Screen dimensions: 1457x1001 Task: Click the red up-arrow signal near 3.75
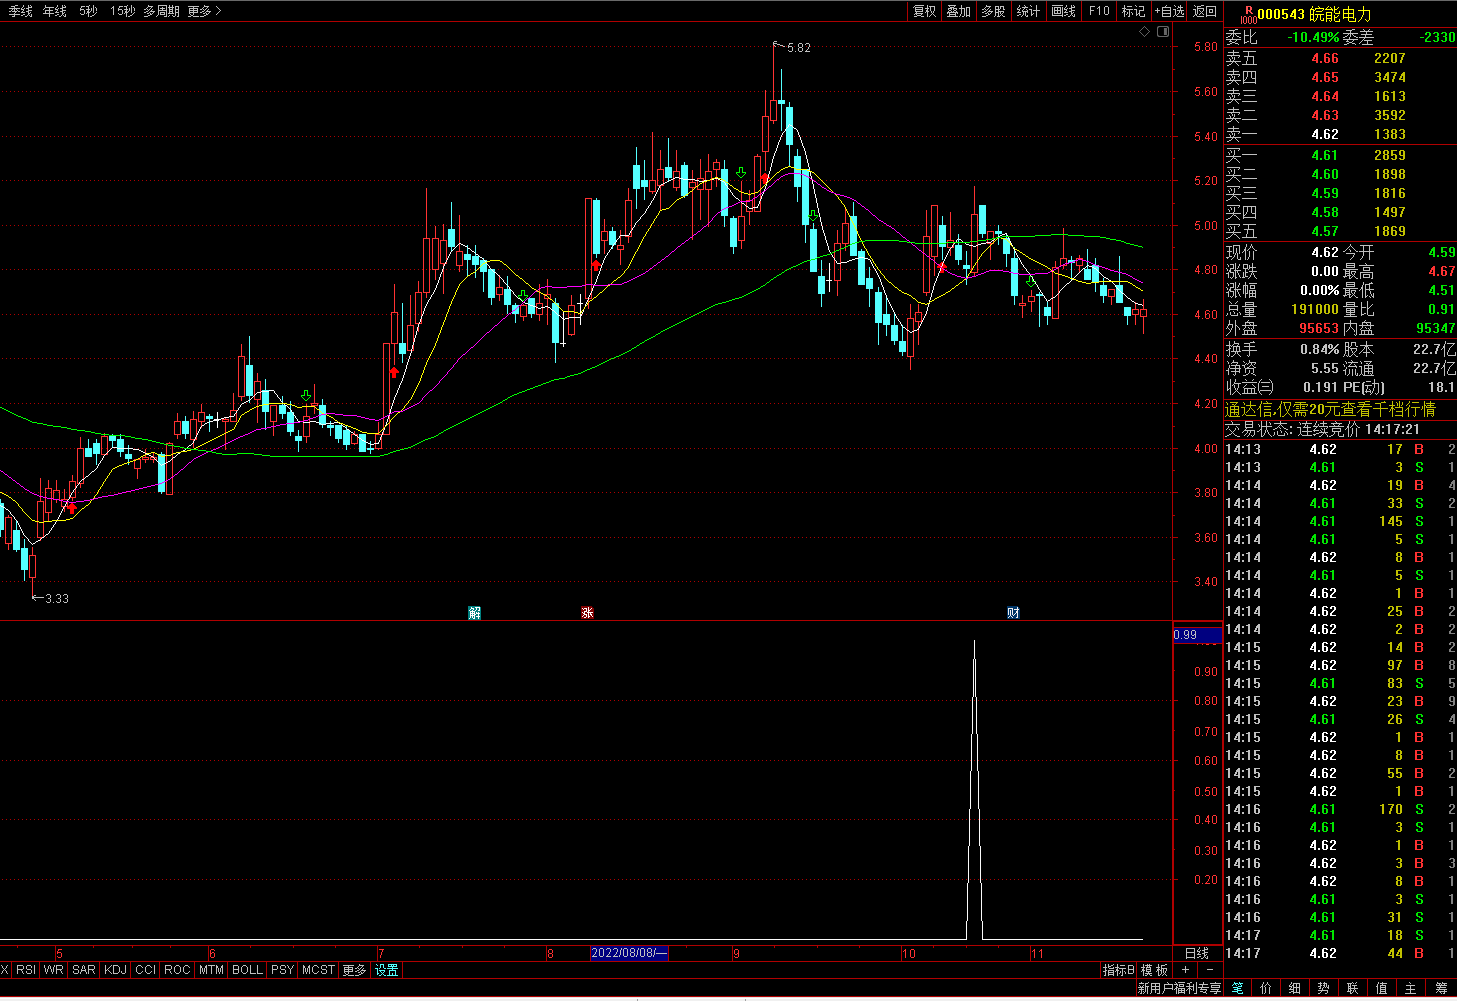(x=71, y=507)
